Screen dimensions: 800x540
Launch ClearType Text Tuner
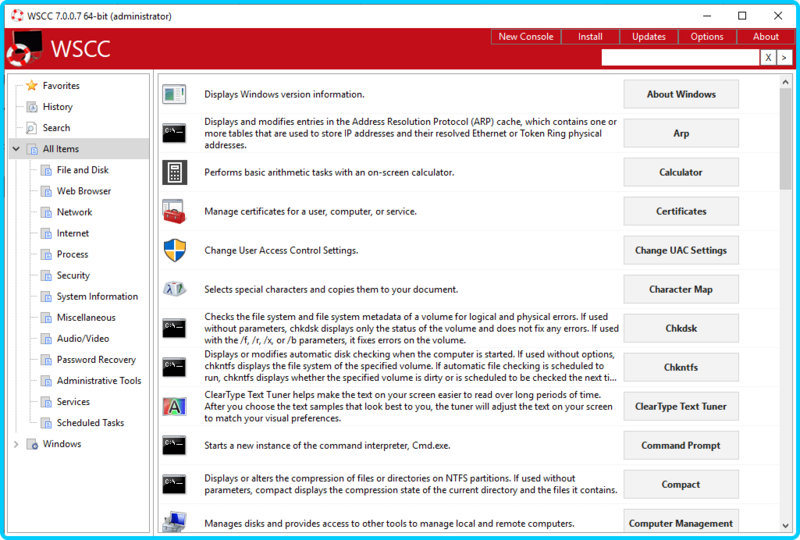click(681, 406)
